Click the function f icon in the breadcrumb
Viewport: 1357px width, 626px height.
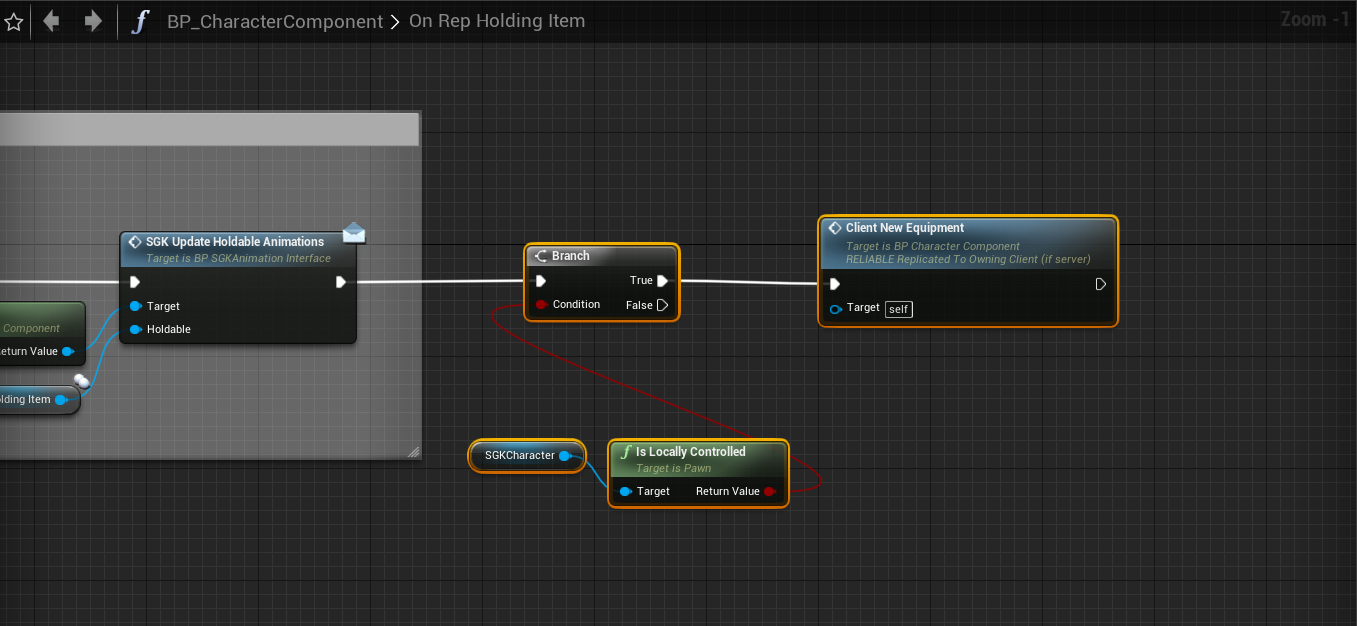click(x=139, y=21)
